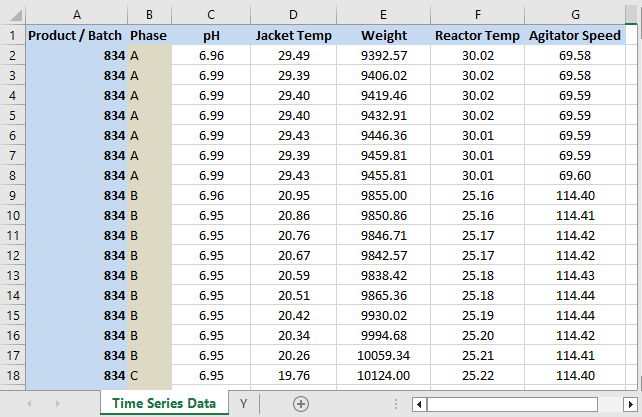Click the Reactor Temp value 25.22

pos(477,375)
